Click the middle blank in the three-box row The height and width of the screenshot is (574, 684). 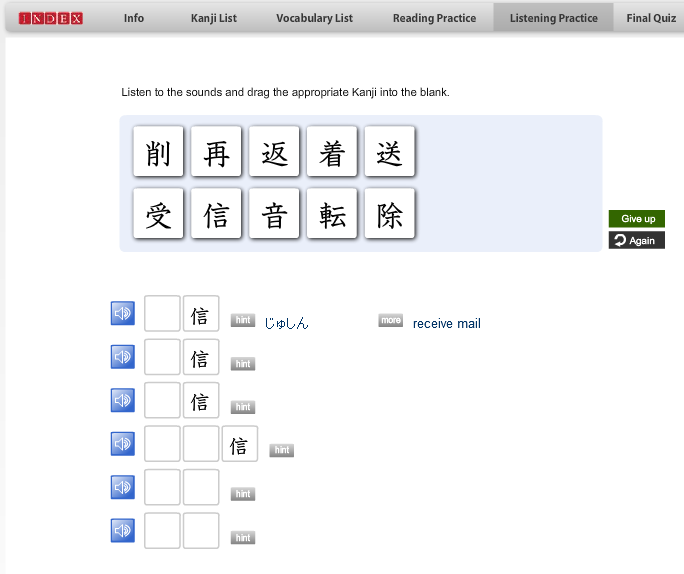point(201,444)
